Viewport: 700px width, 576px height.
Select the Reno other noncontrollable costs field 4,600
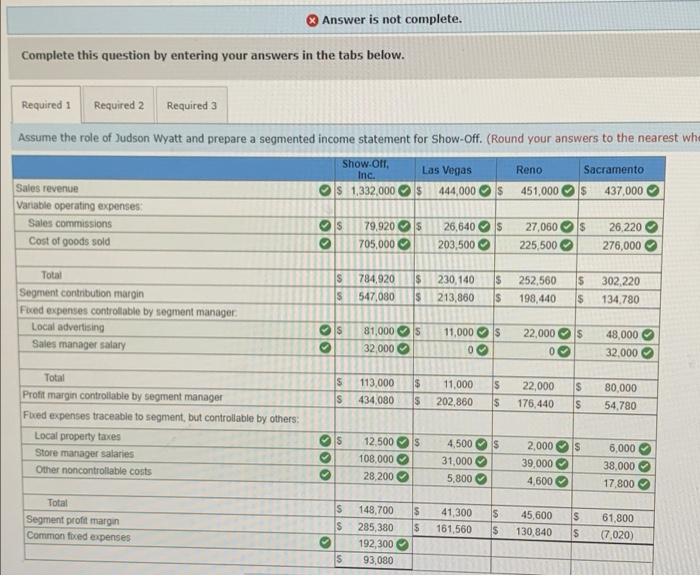point(532,481)
